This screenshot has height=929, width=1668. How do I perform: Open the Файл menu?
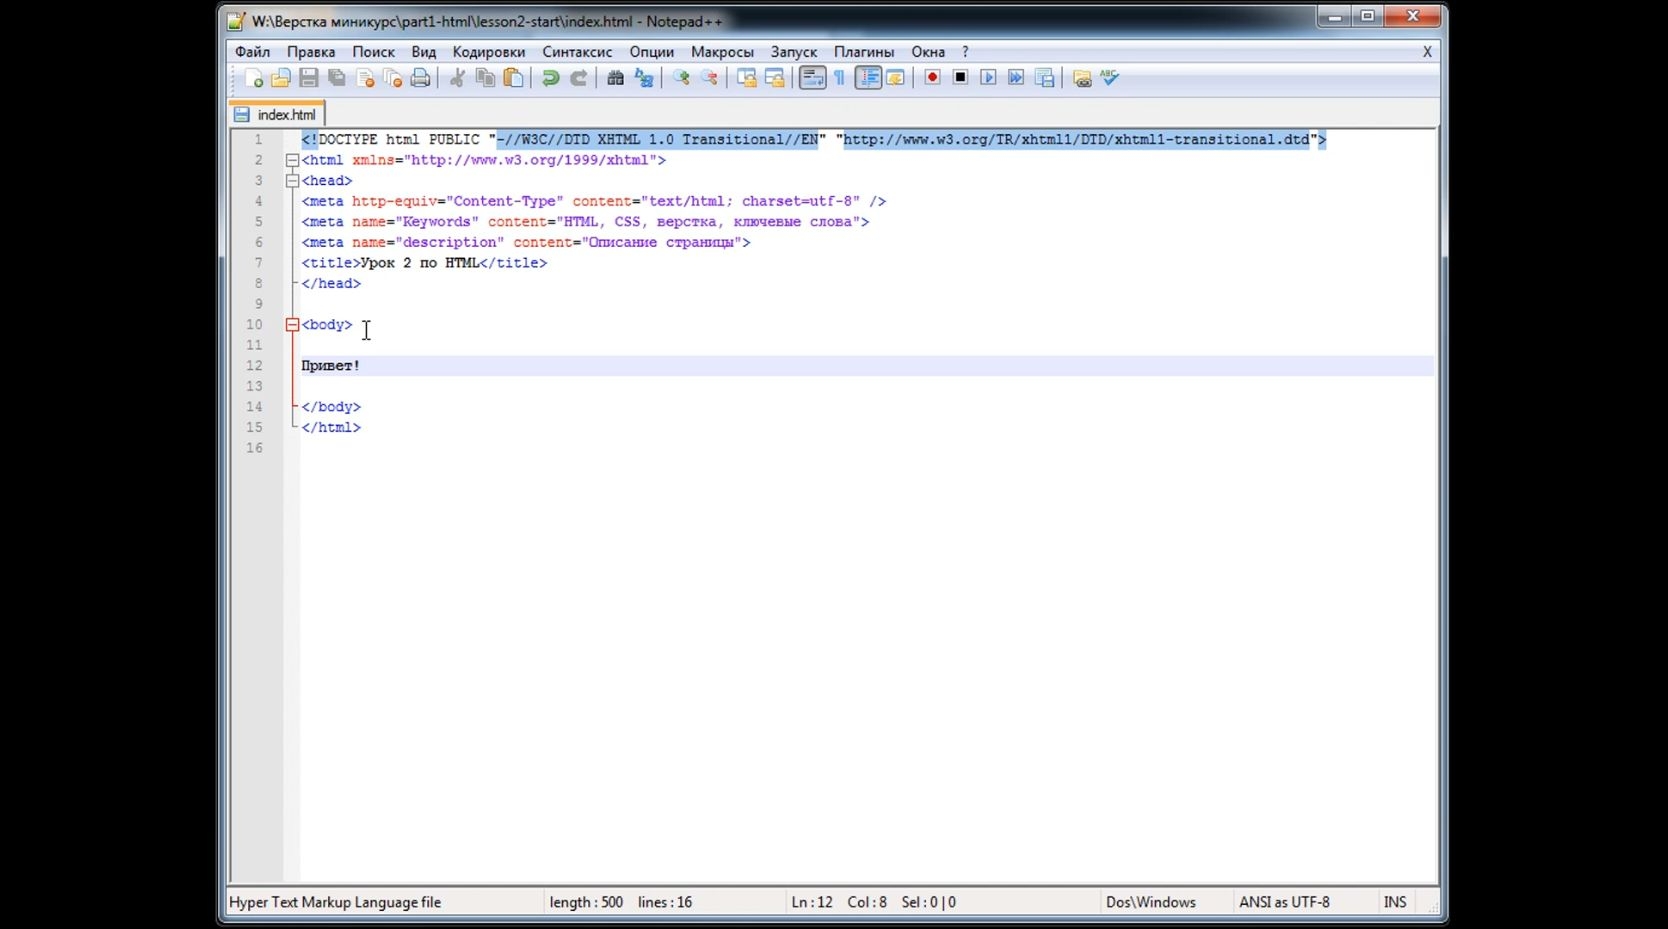click(253, 52)
